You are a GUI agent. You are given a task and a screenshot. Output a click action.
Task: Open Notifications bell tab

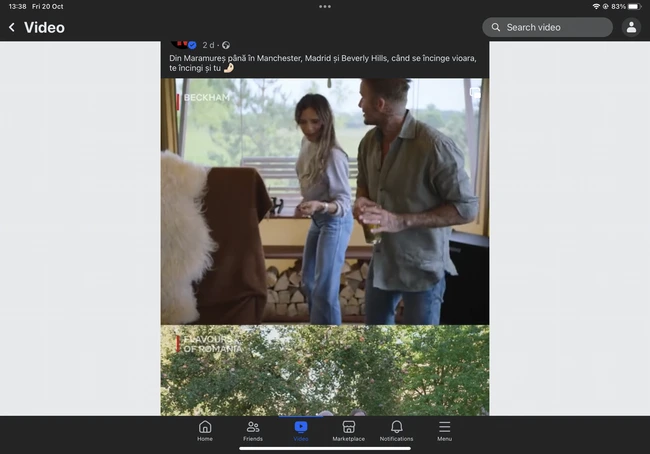(x=396, y=431)
